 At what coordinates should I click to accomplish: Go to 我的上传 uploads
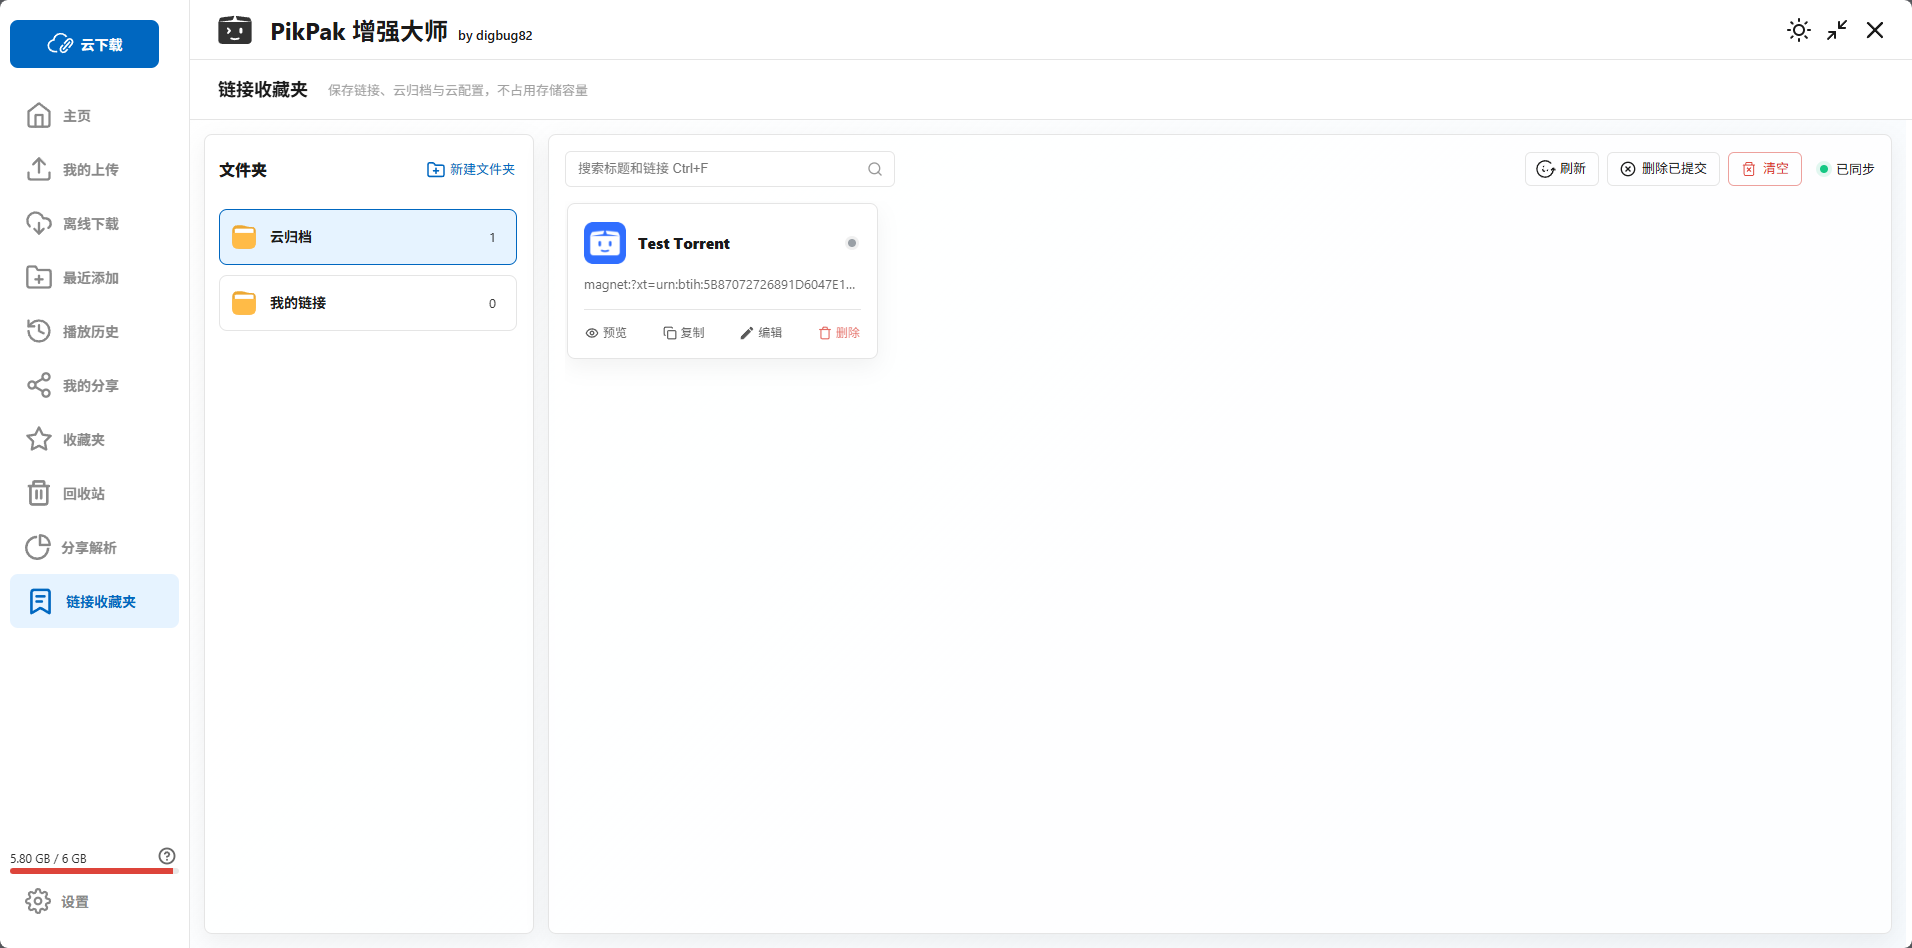[x=94, y=170]
